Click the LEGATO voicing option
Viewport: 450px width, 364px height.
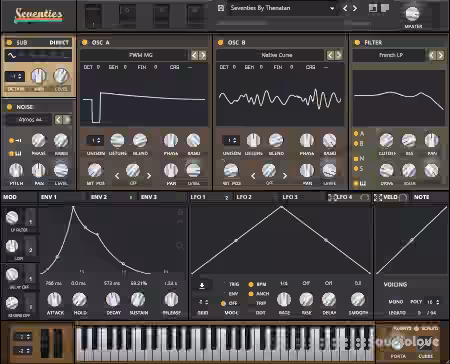(x=397, y=313)
